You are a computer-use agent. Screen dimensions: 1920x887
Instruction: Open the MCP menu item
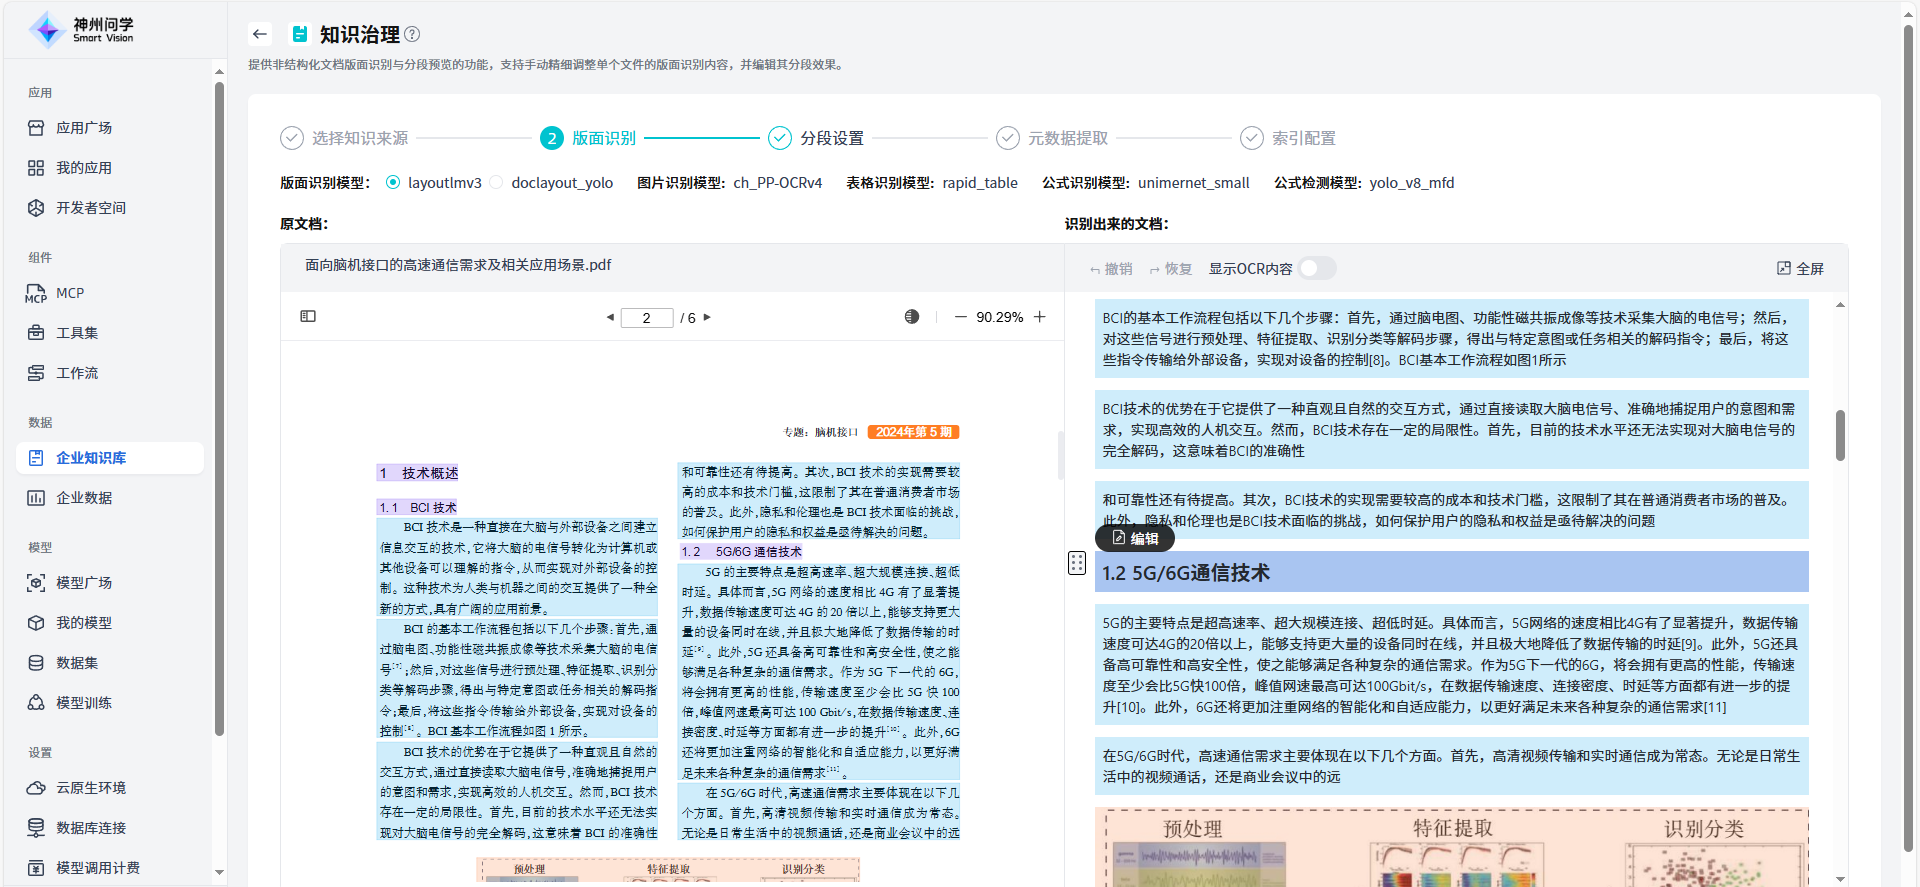(x=70, y=293)
